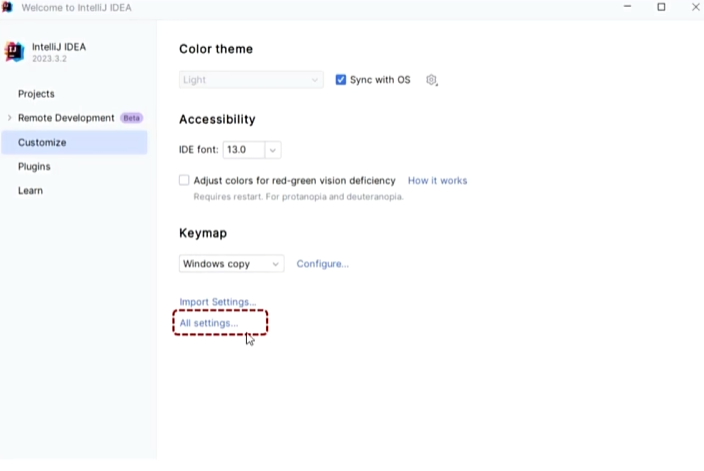
Task: Click the IDE font 13.0 input field
Action: coord(244,150)
